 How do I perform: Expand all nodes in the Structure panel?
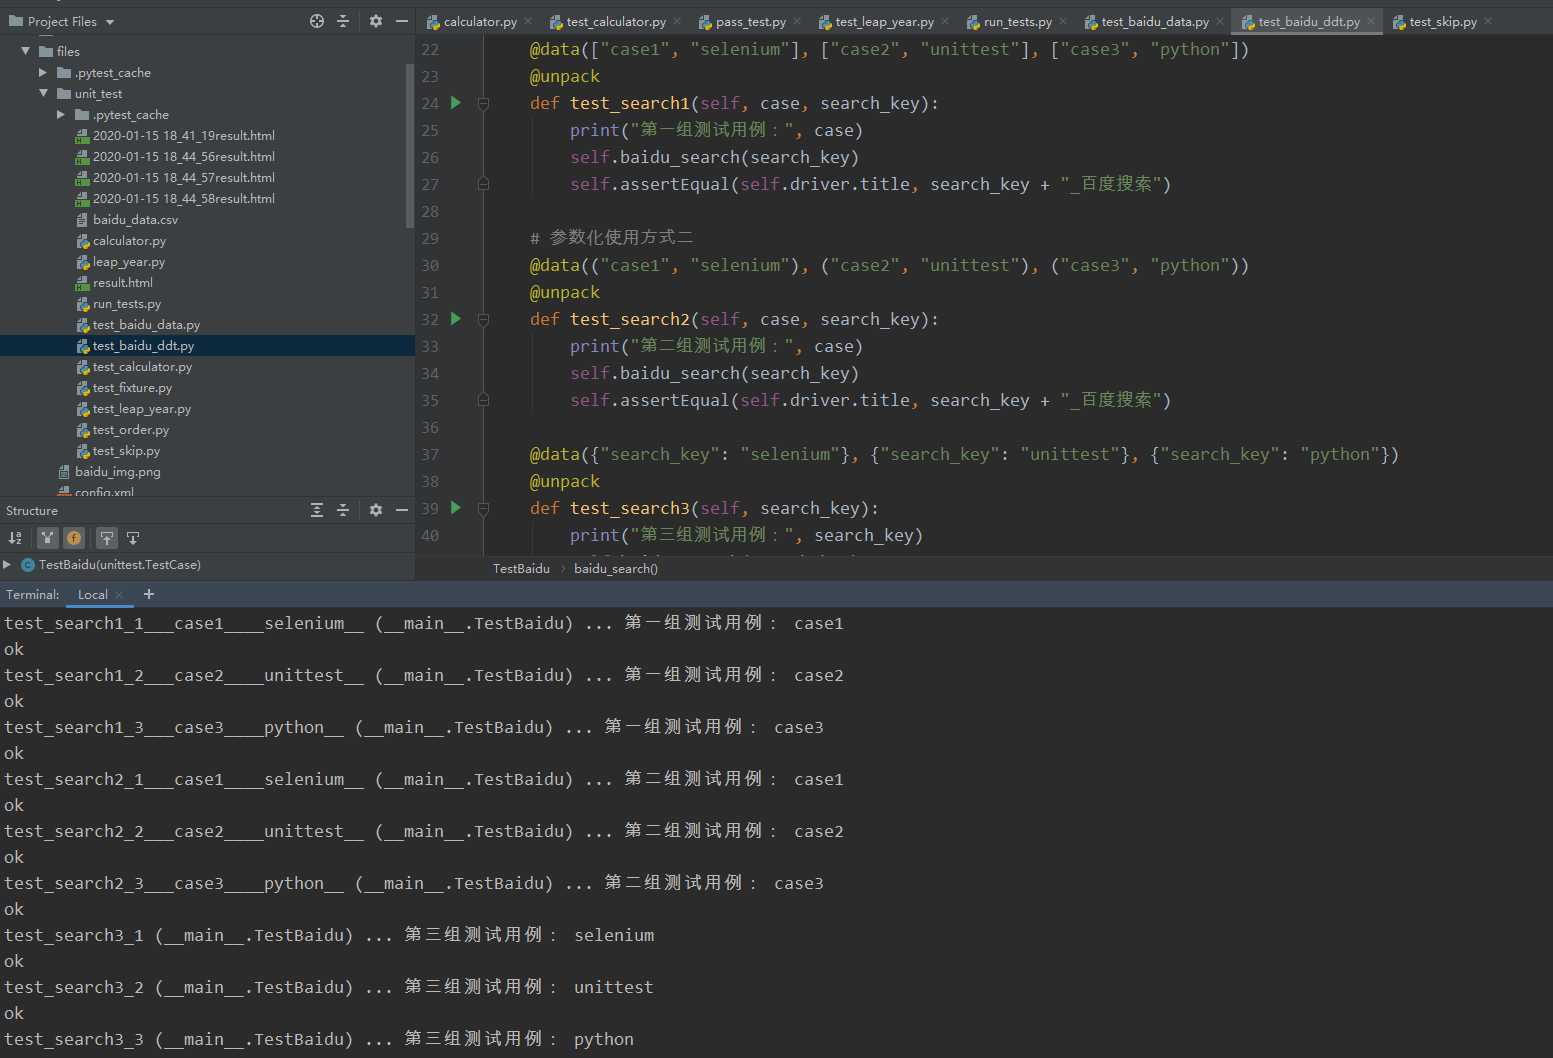pos(317,510)
